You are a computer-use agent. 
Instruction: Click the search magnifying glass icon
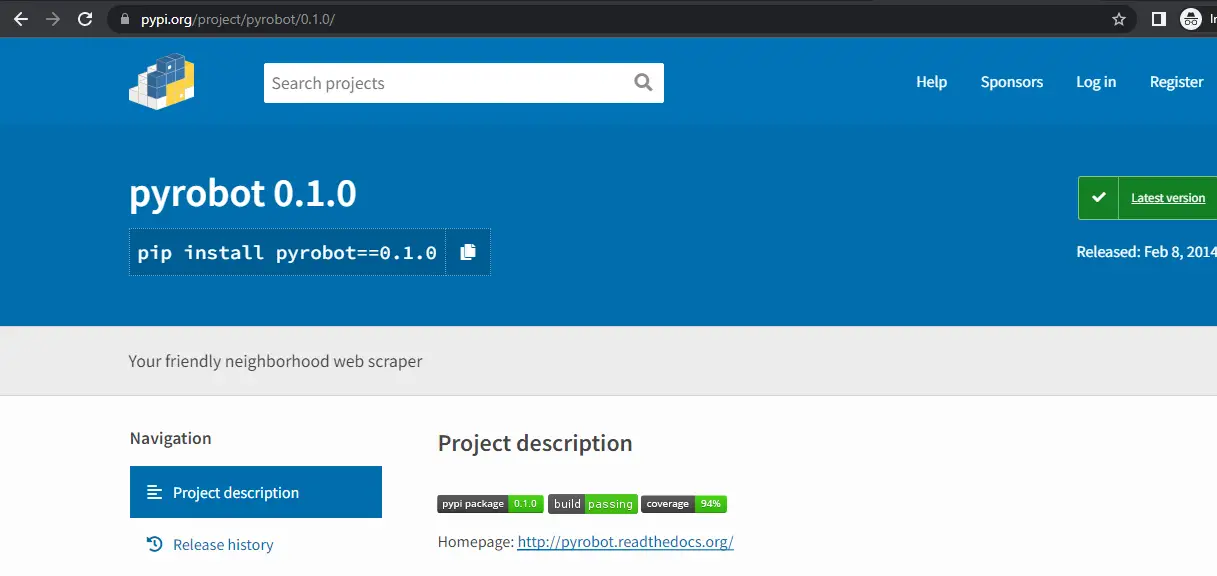tap(643, 83)
